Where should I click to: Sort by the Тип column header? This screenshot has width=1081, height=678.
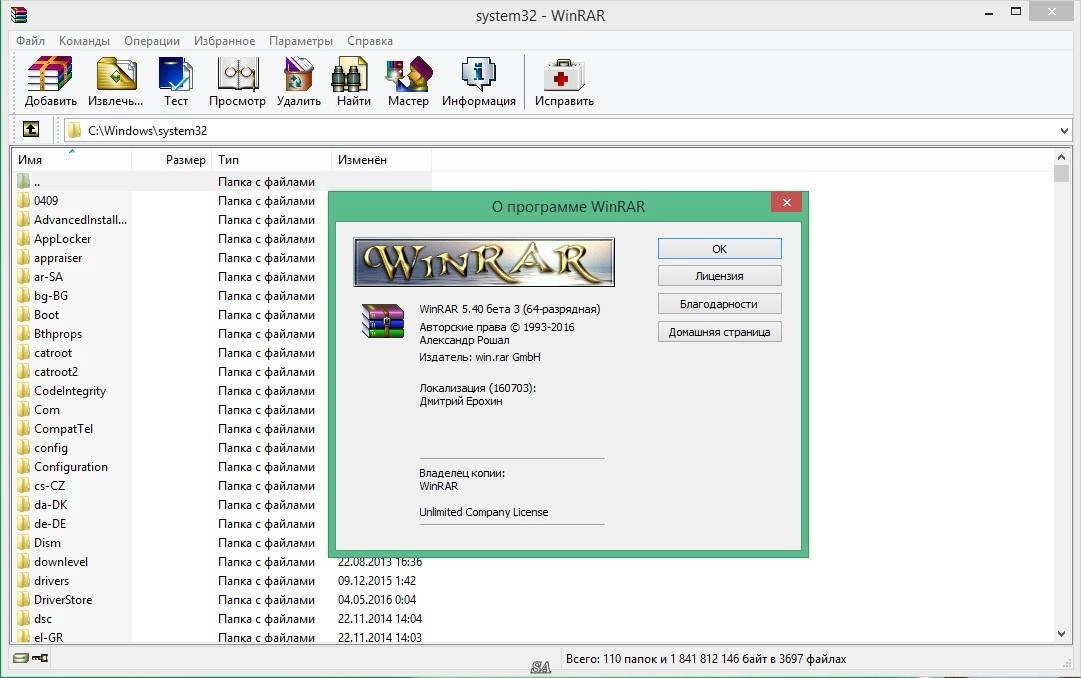point(271,159)
